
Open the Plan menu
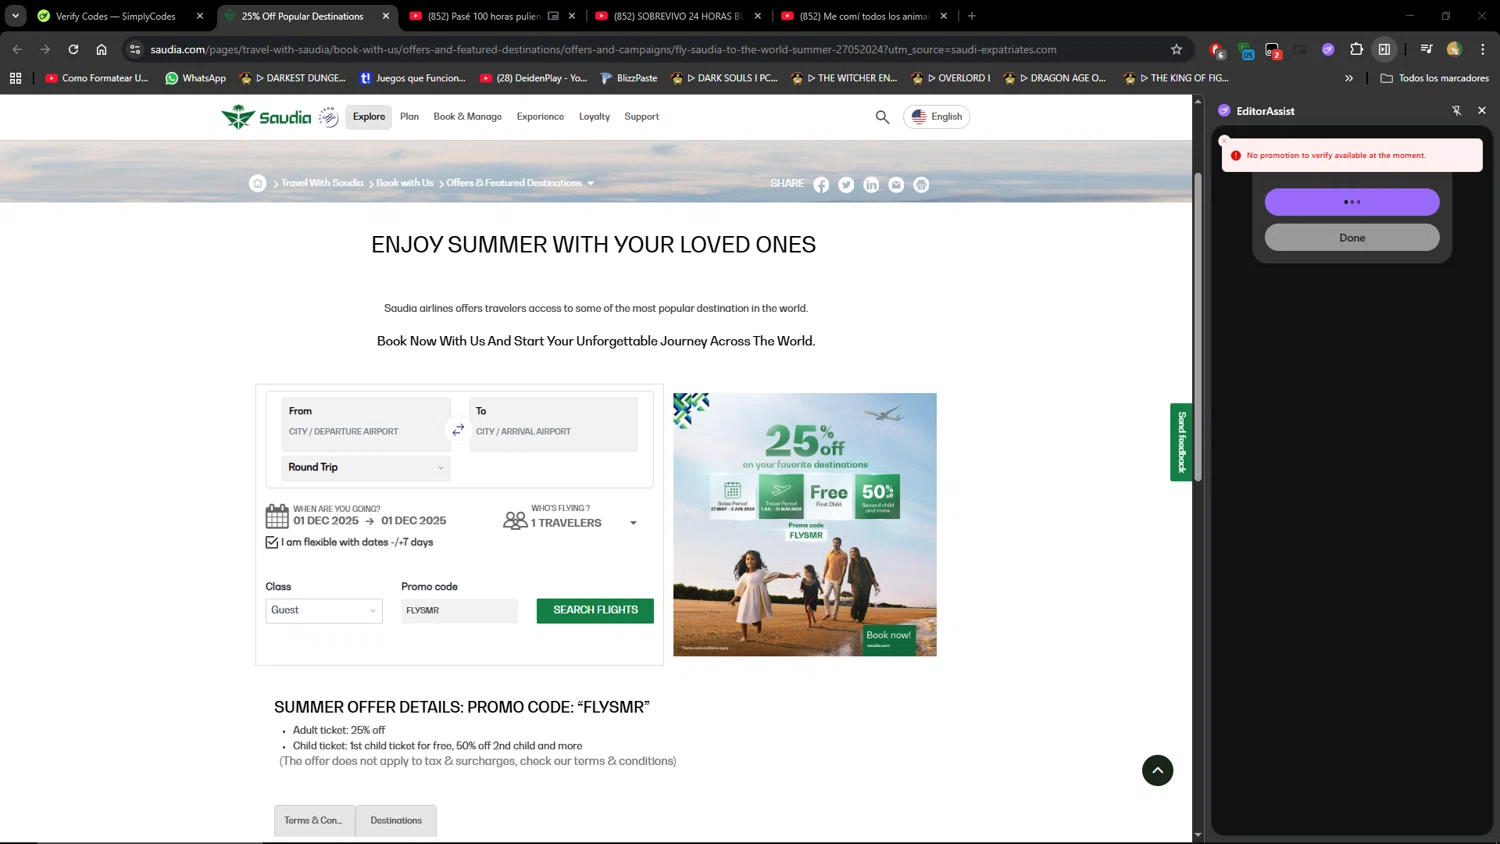point(409,117)
